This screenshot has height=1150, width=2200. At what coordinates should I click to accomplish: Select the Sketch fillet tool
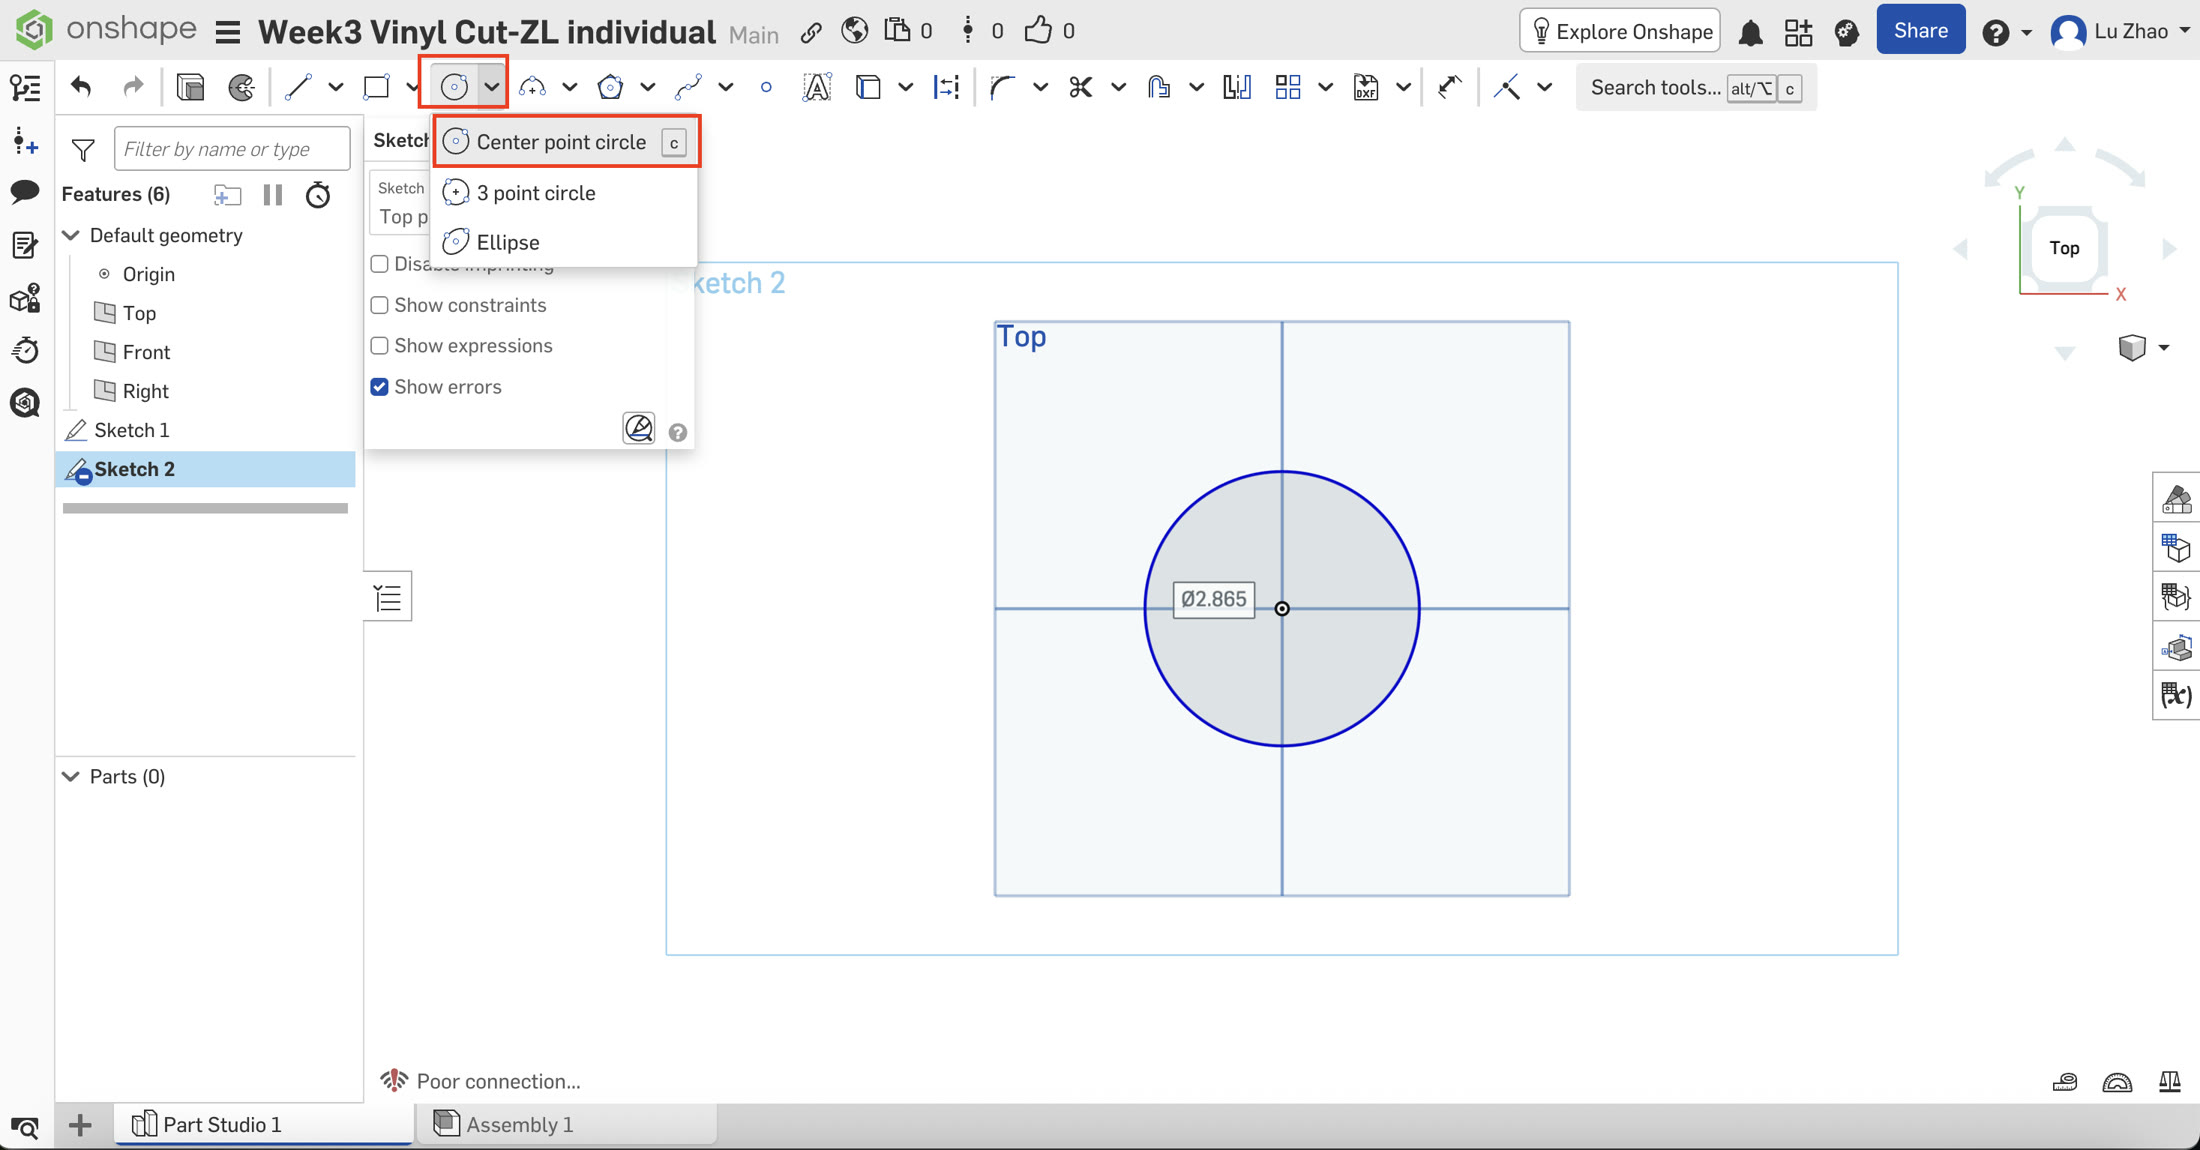(x=1001, y=87)
